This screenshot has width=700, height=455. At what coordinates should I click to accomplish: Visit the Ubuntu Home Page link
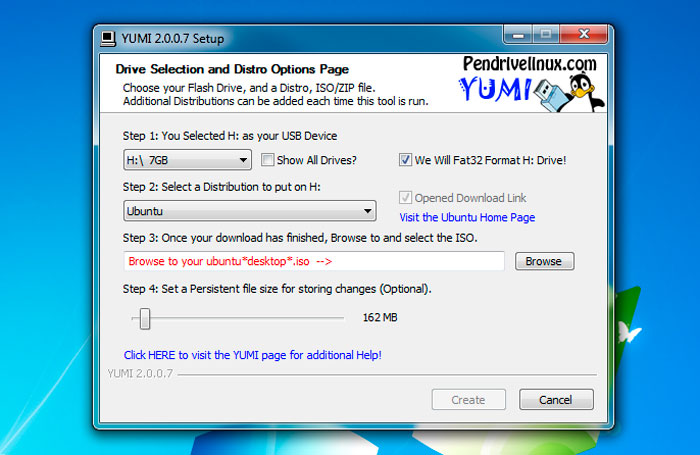[x=467, y=217]
